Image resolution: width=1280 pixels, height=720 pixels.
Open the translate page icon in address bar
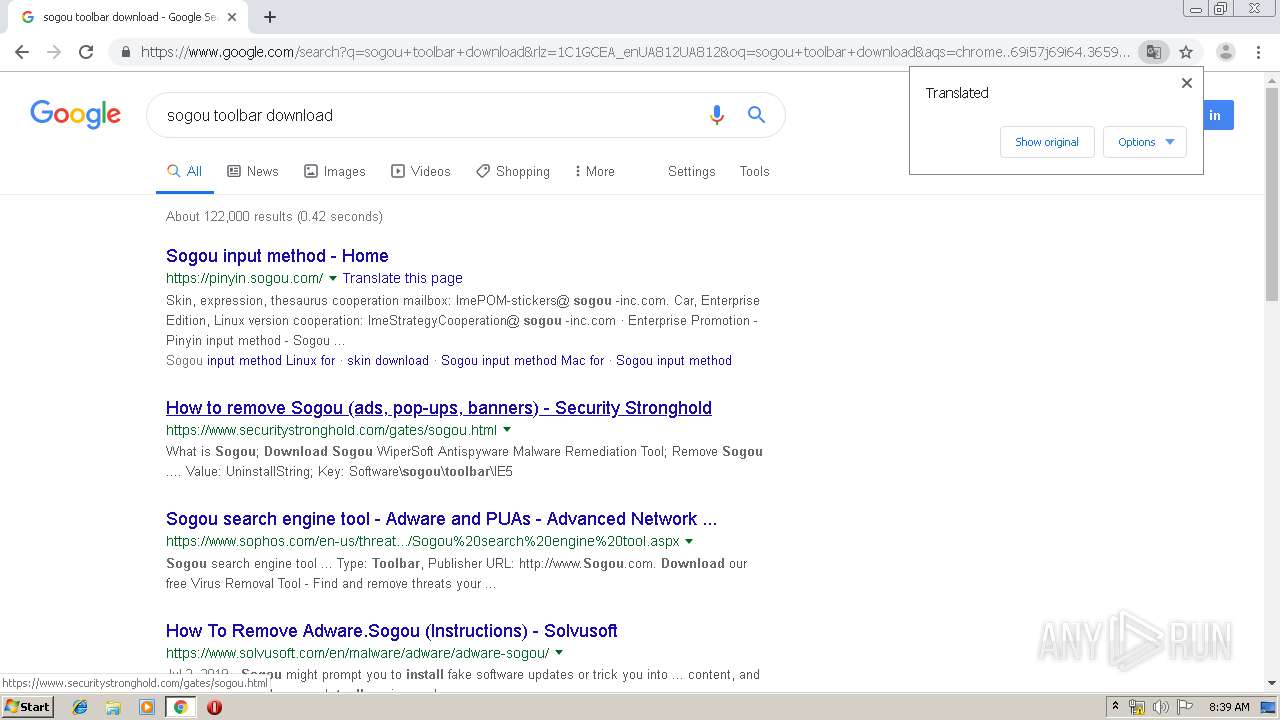pos(1153,52)
